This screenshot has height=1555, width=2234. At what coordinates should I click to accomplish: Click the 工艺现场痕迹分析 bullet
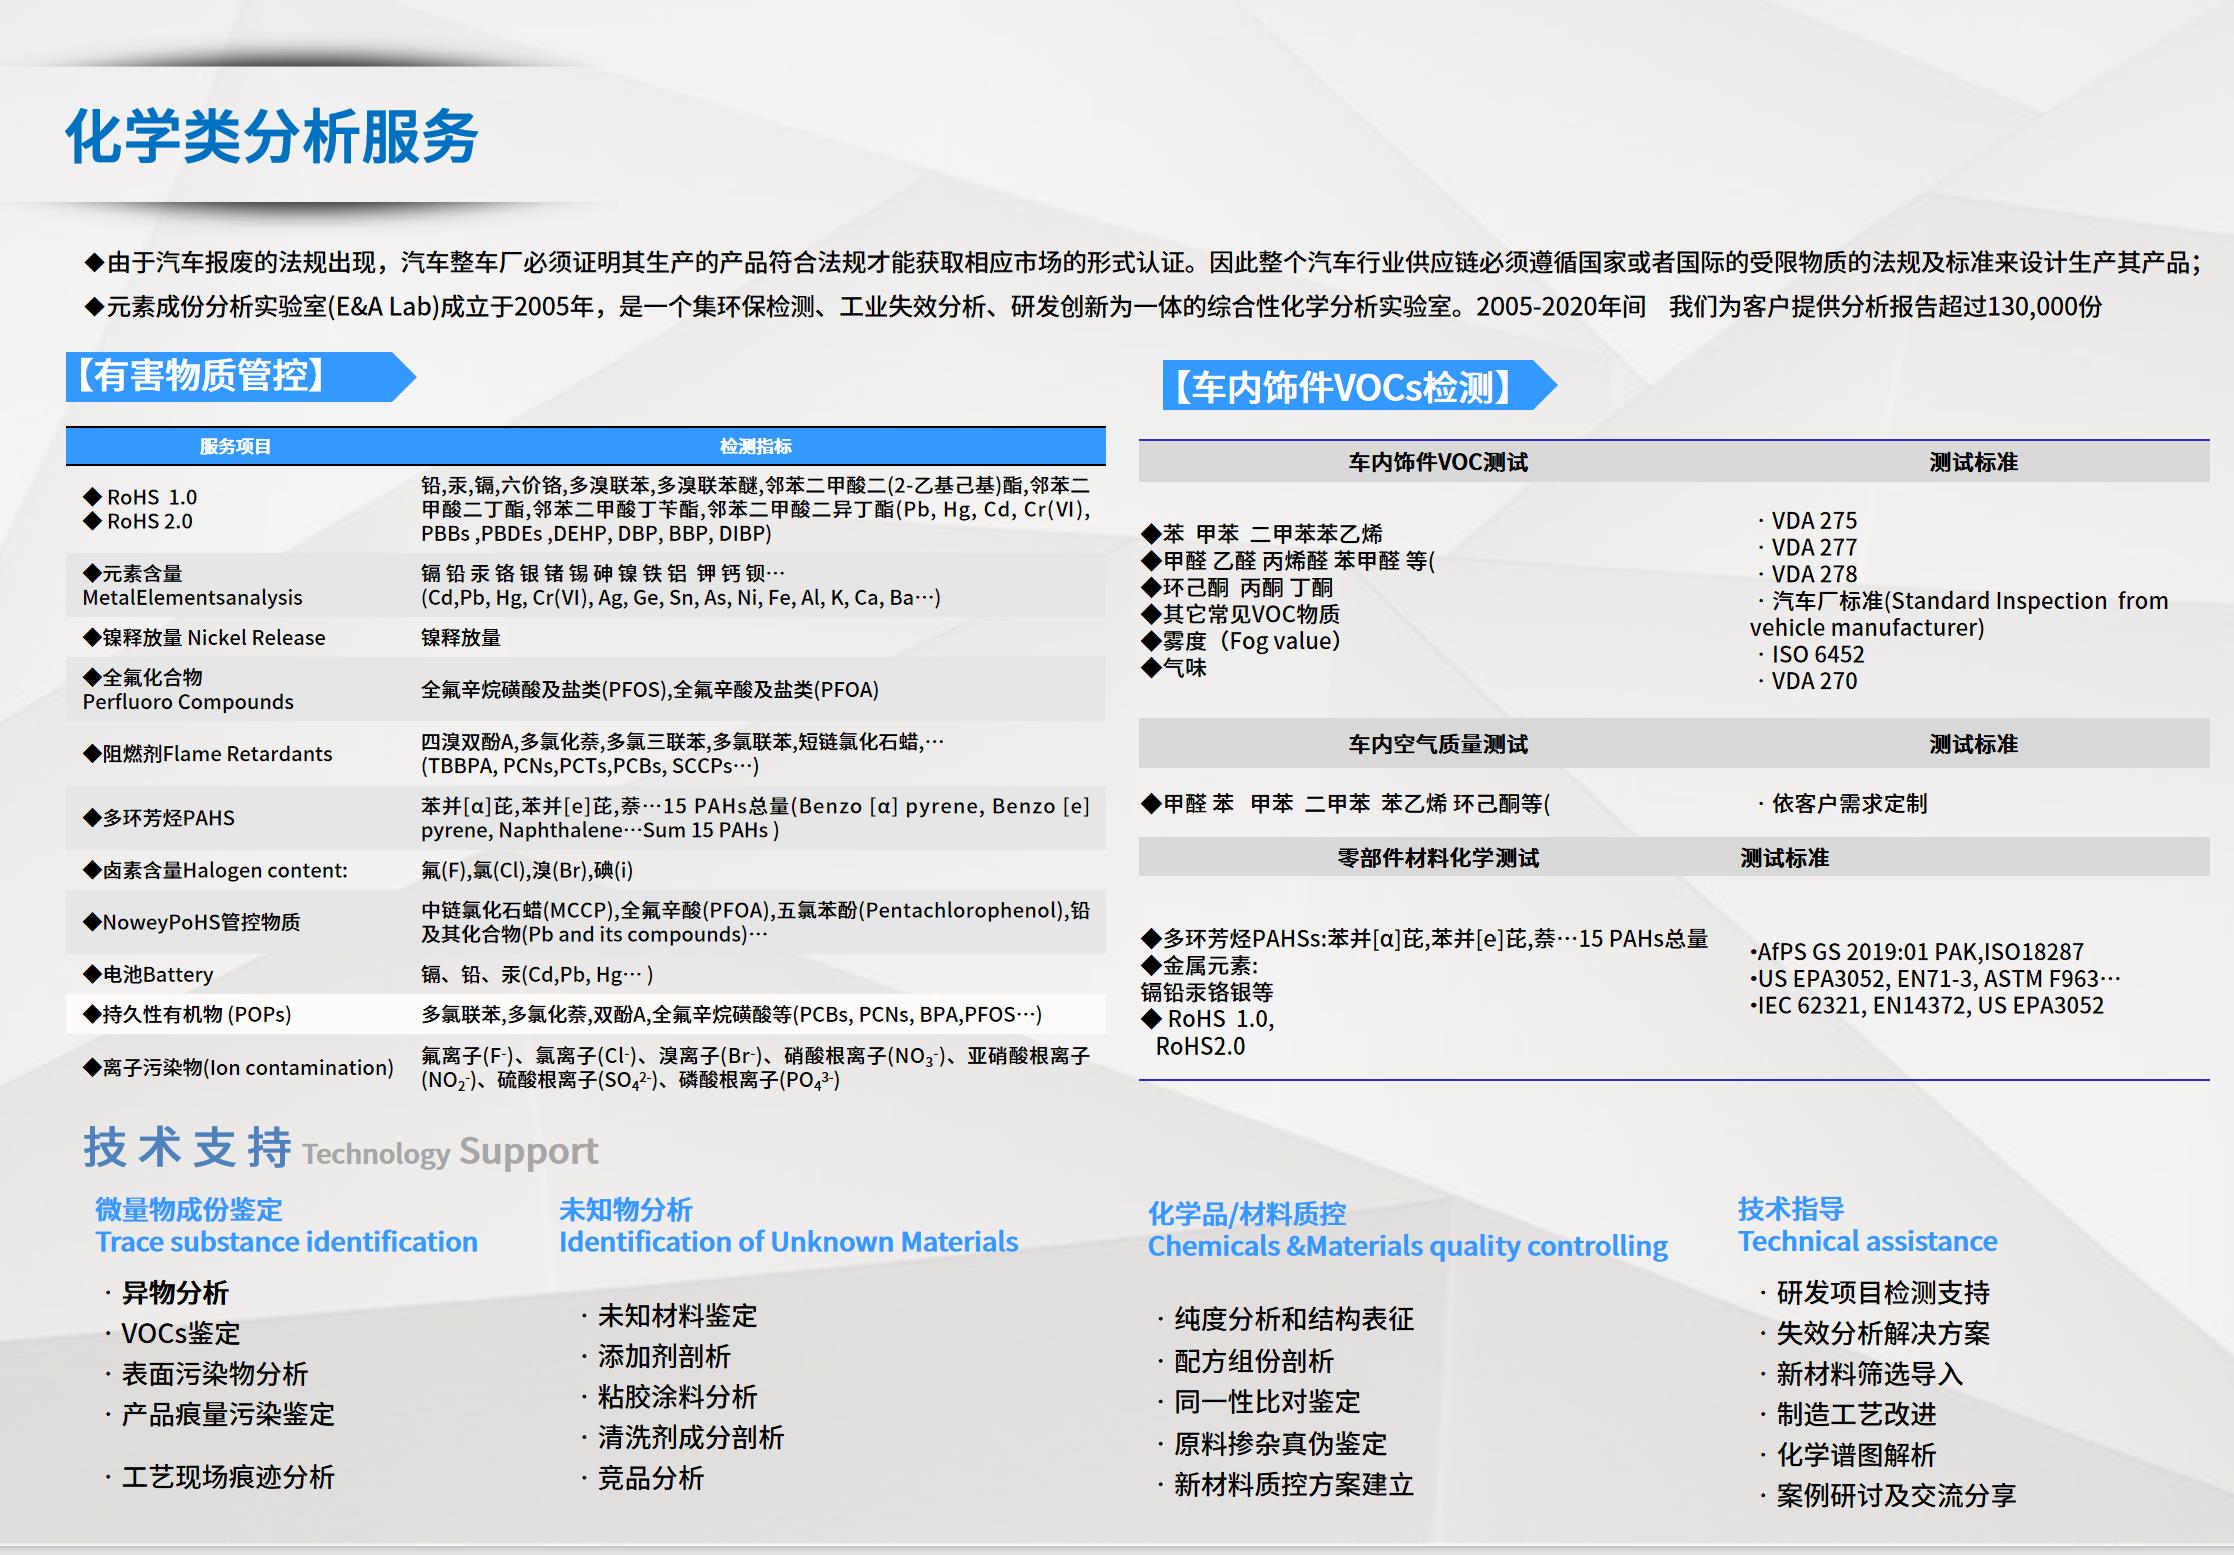(x=219, y=1477)
